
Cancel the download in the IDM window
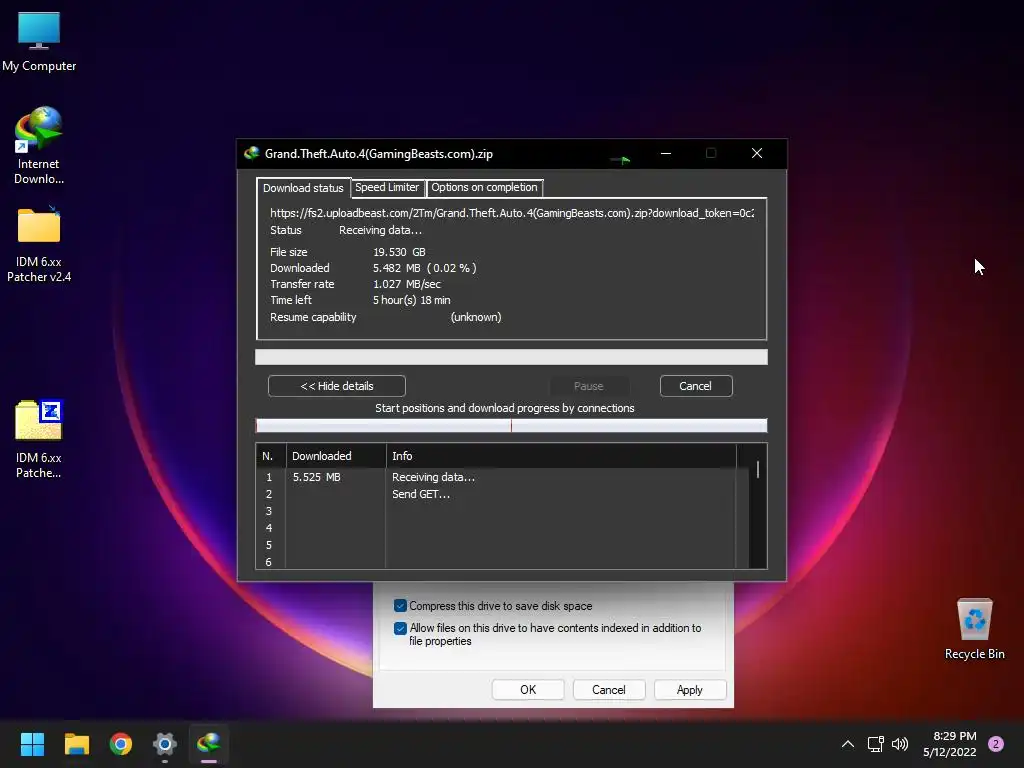pos(696,386)
